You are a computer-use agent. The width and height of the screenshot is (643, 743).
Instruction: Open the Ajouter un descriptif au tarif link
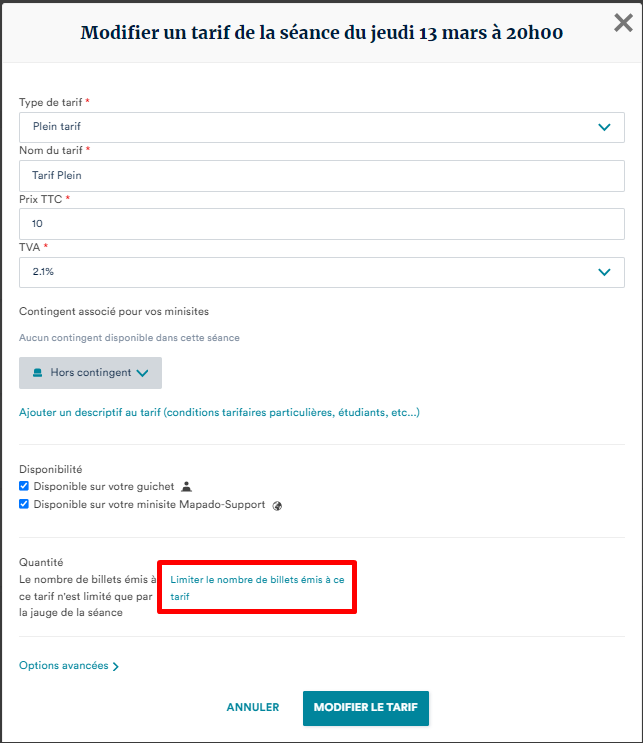point(219,412)
